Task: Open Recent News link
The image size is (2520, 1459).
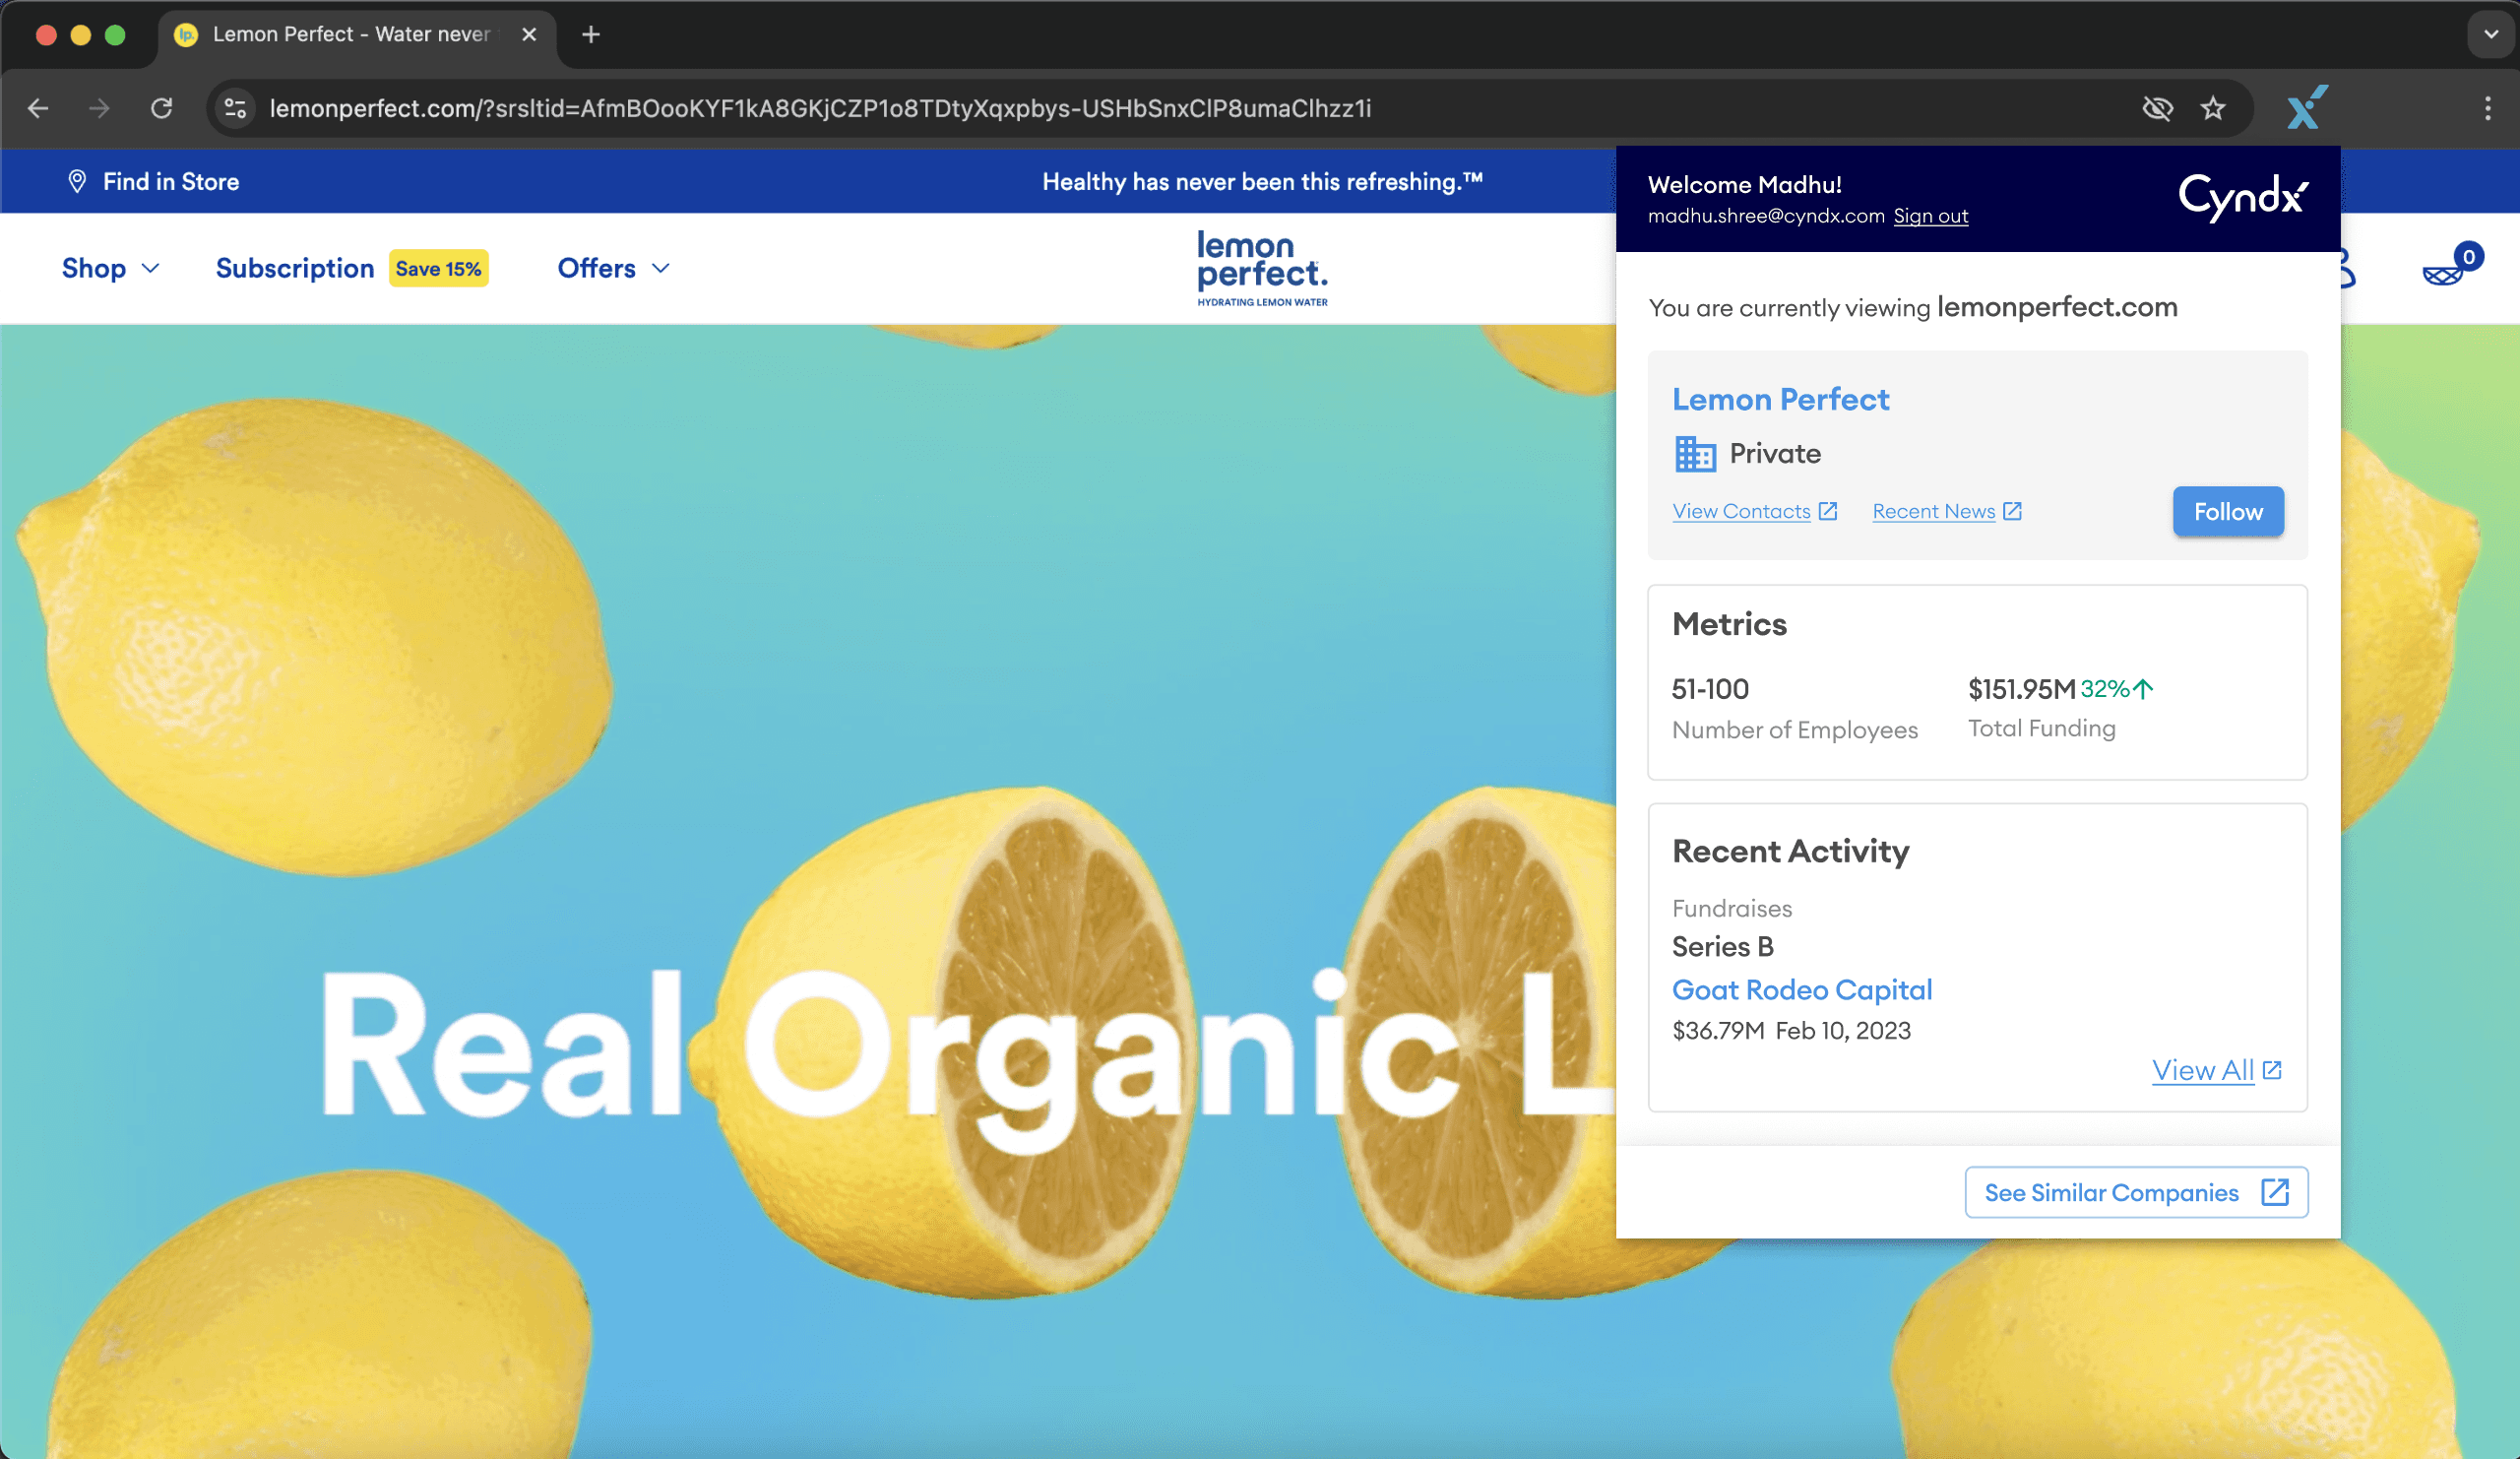Action: pos(1933,511)
